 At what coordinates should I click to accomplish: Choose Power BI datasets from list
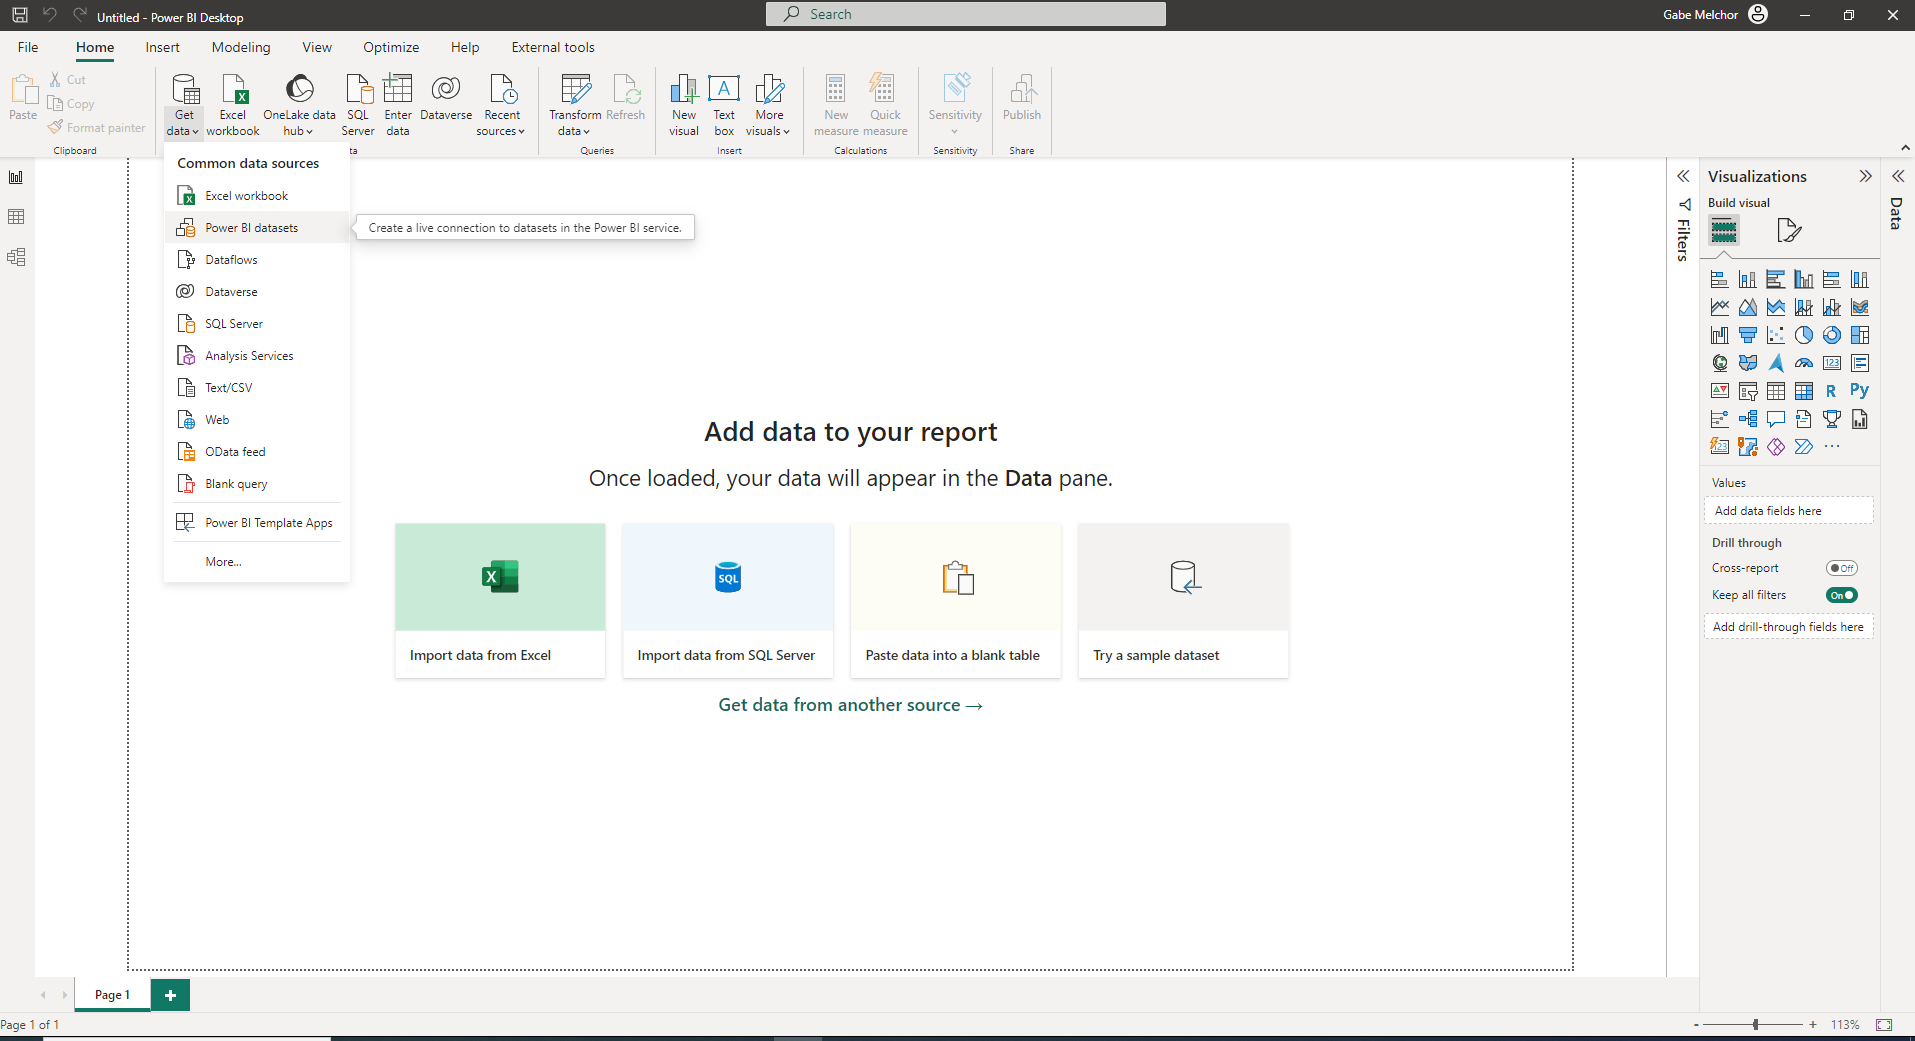[x=257, y=228]
